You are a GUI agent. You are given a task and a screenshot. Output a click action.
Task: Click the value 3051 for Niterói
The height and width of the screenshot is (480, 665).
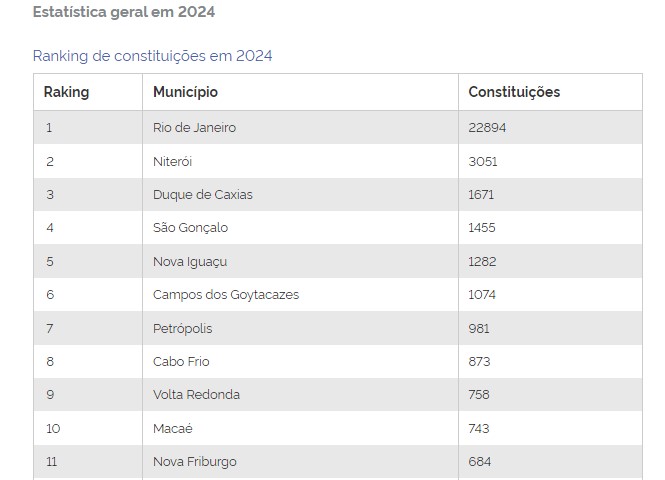point(483,162)
